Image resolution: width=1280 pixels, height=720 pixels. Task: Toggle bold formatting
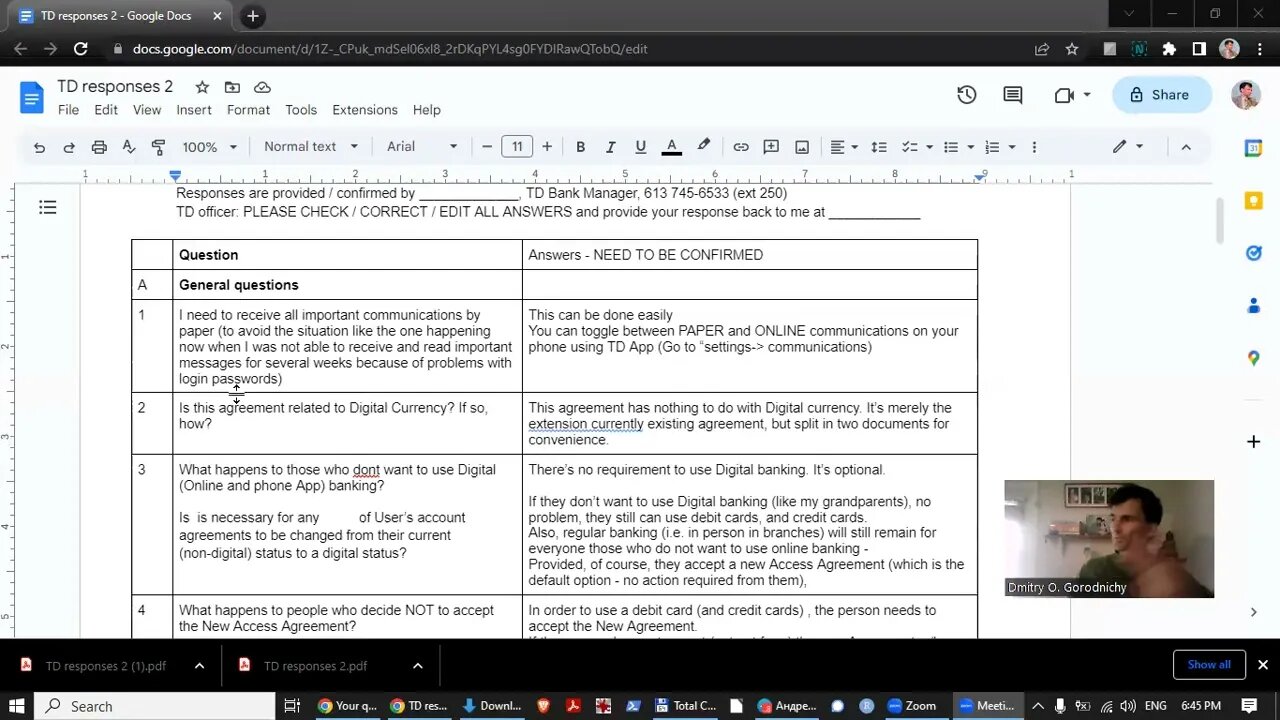tap(580, 147)
